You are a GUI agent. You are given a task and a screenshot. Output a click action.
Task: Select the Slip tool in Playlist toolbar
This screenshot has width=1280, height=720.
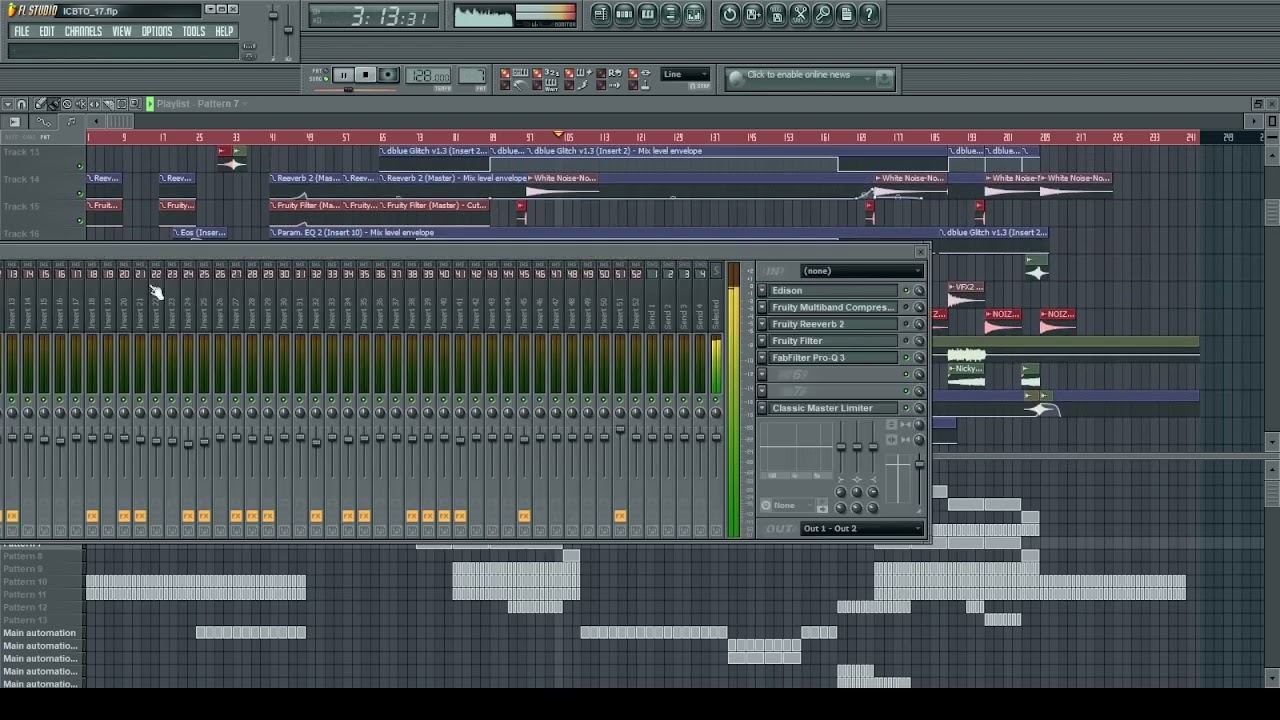94,104
